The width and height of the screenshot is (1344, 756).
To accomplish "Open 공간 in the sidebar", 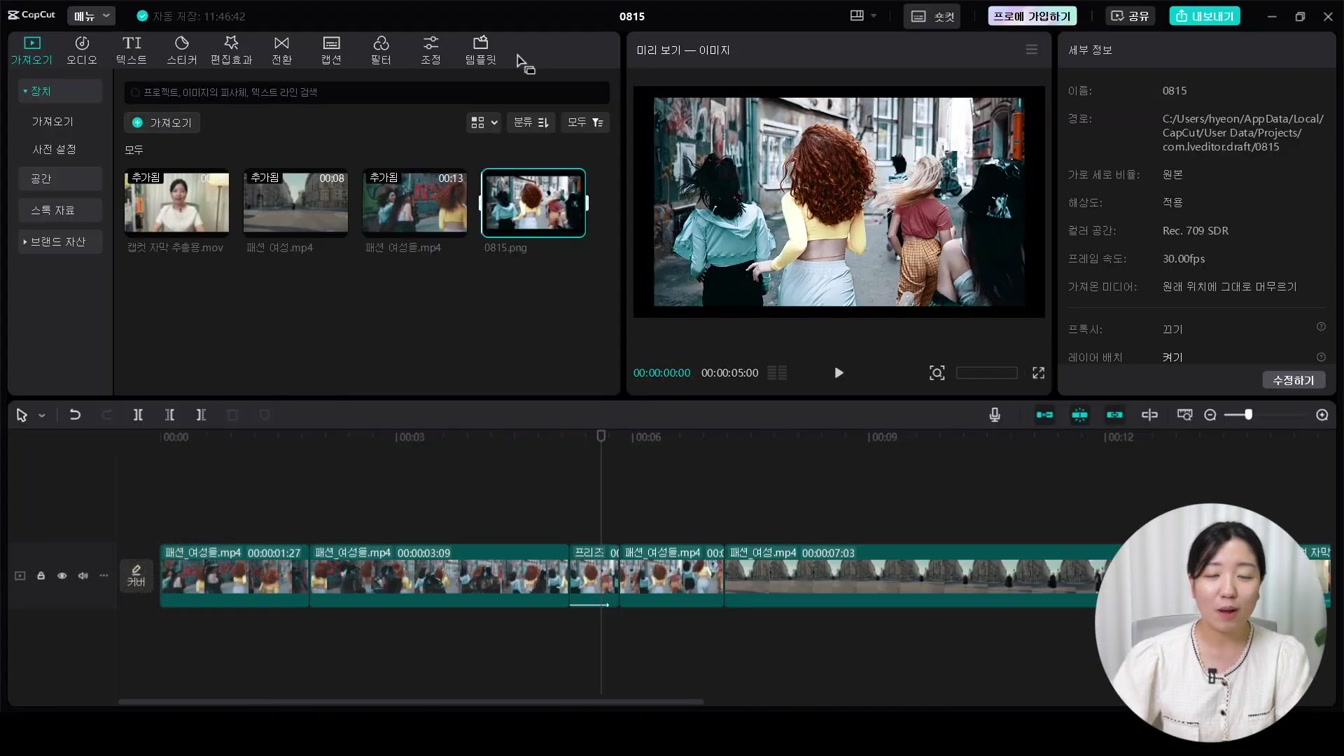I will coord(60,179).
